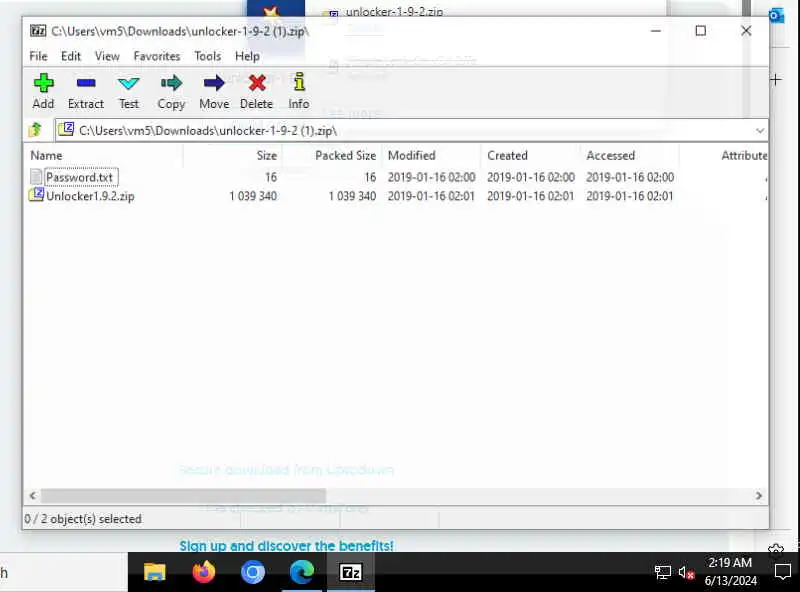800x592 pixels.
Task: Open the Tools menu
Action: click(x=207, y=56)
